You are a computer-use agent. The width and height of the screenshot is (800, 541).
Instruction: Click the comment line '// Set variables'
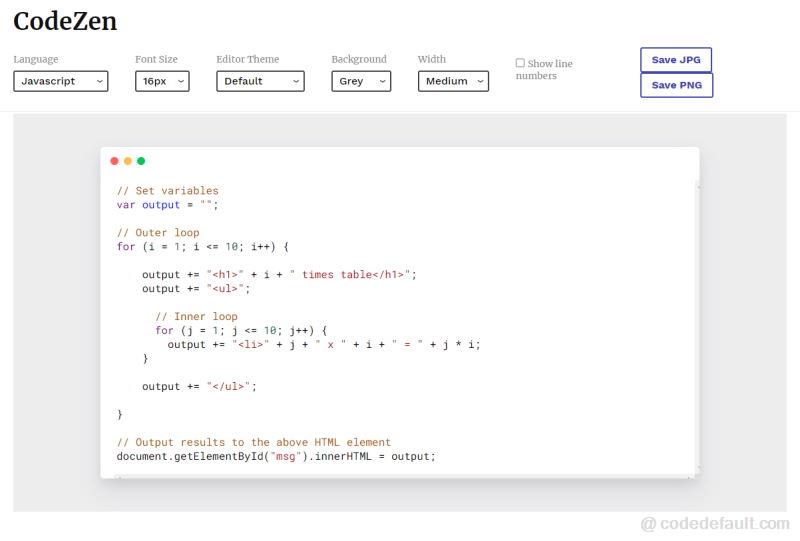168,191
